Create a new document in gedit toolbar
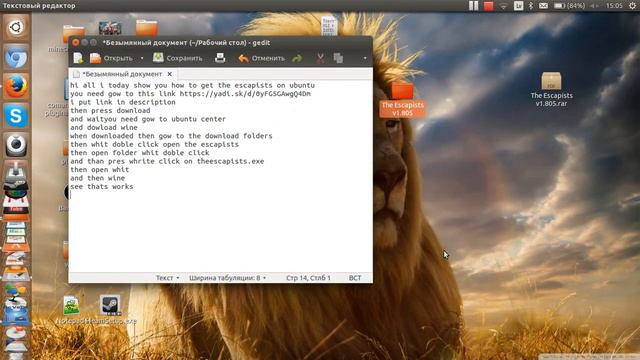The image size is (640, 360). [x=78, y=58]
